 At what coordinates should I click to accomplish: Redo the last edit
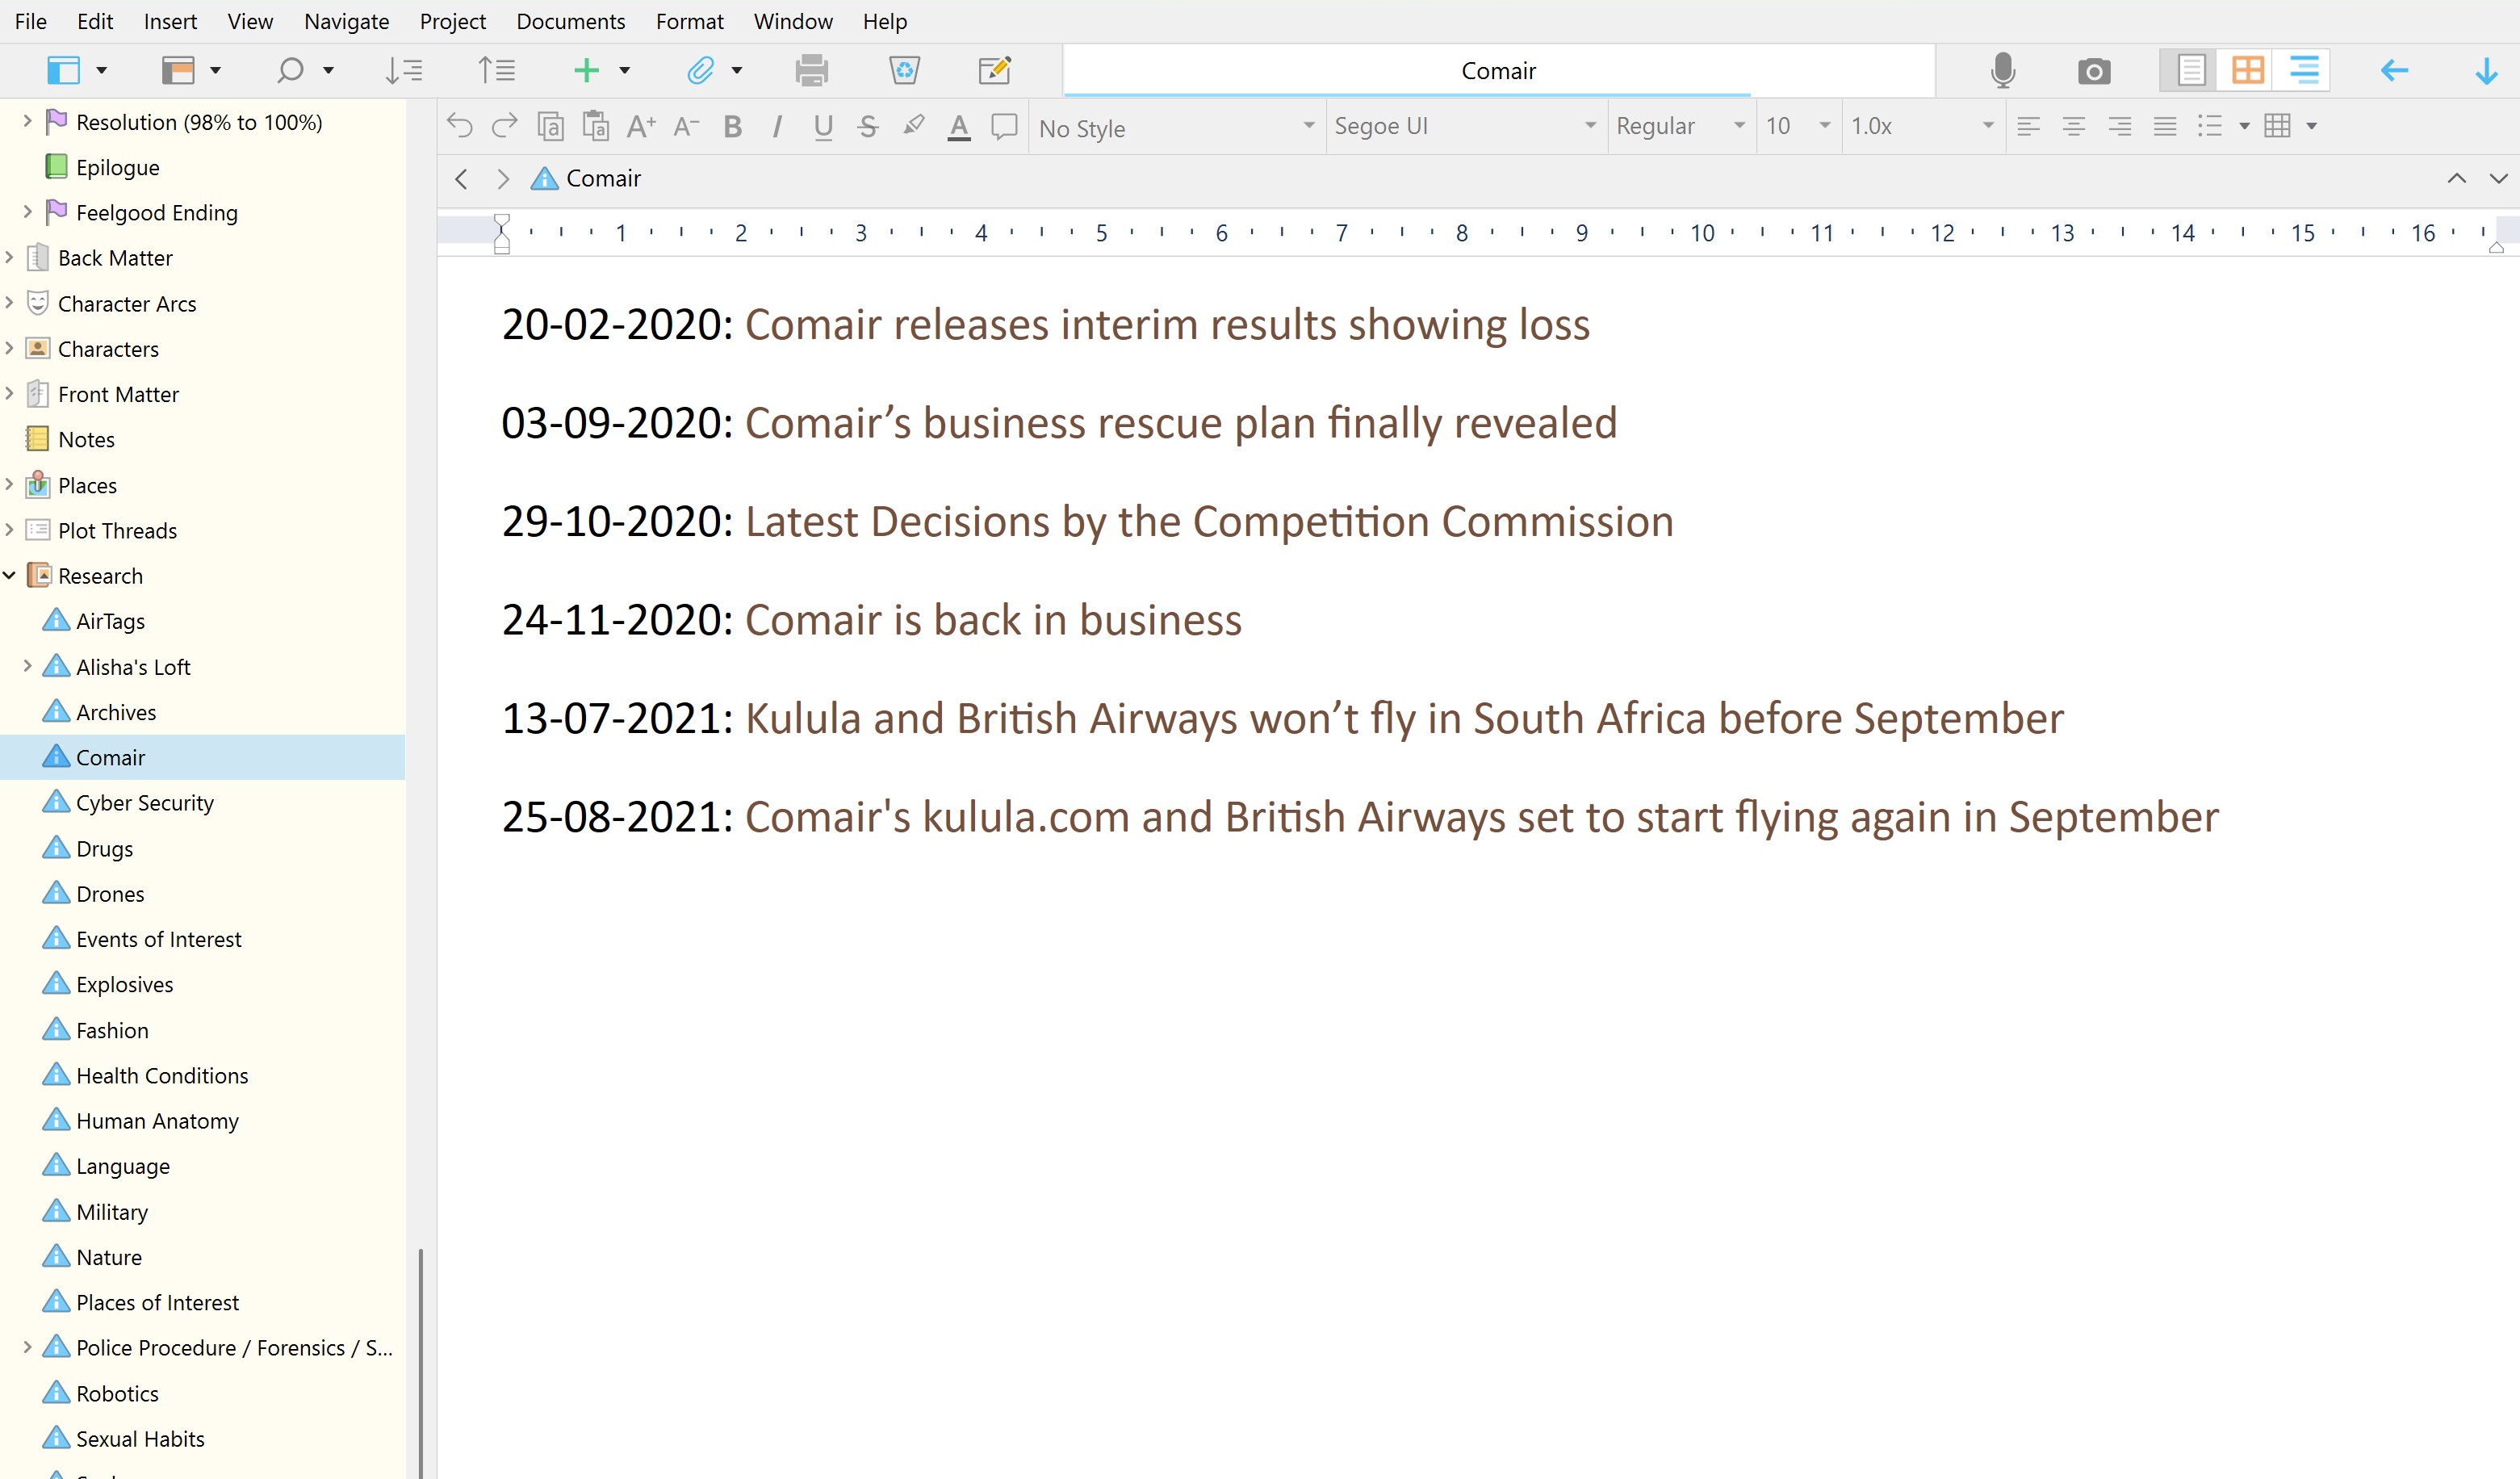pos(504,126)
